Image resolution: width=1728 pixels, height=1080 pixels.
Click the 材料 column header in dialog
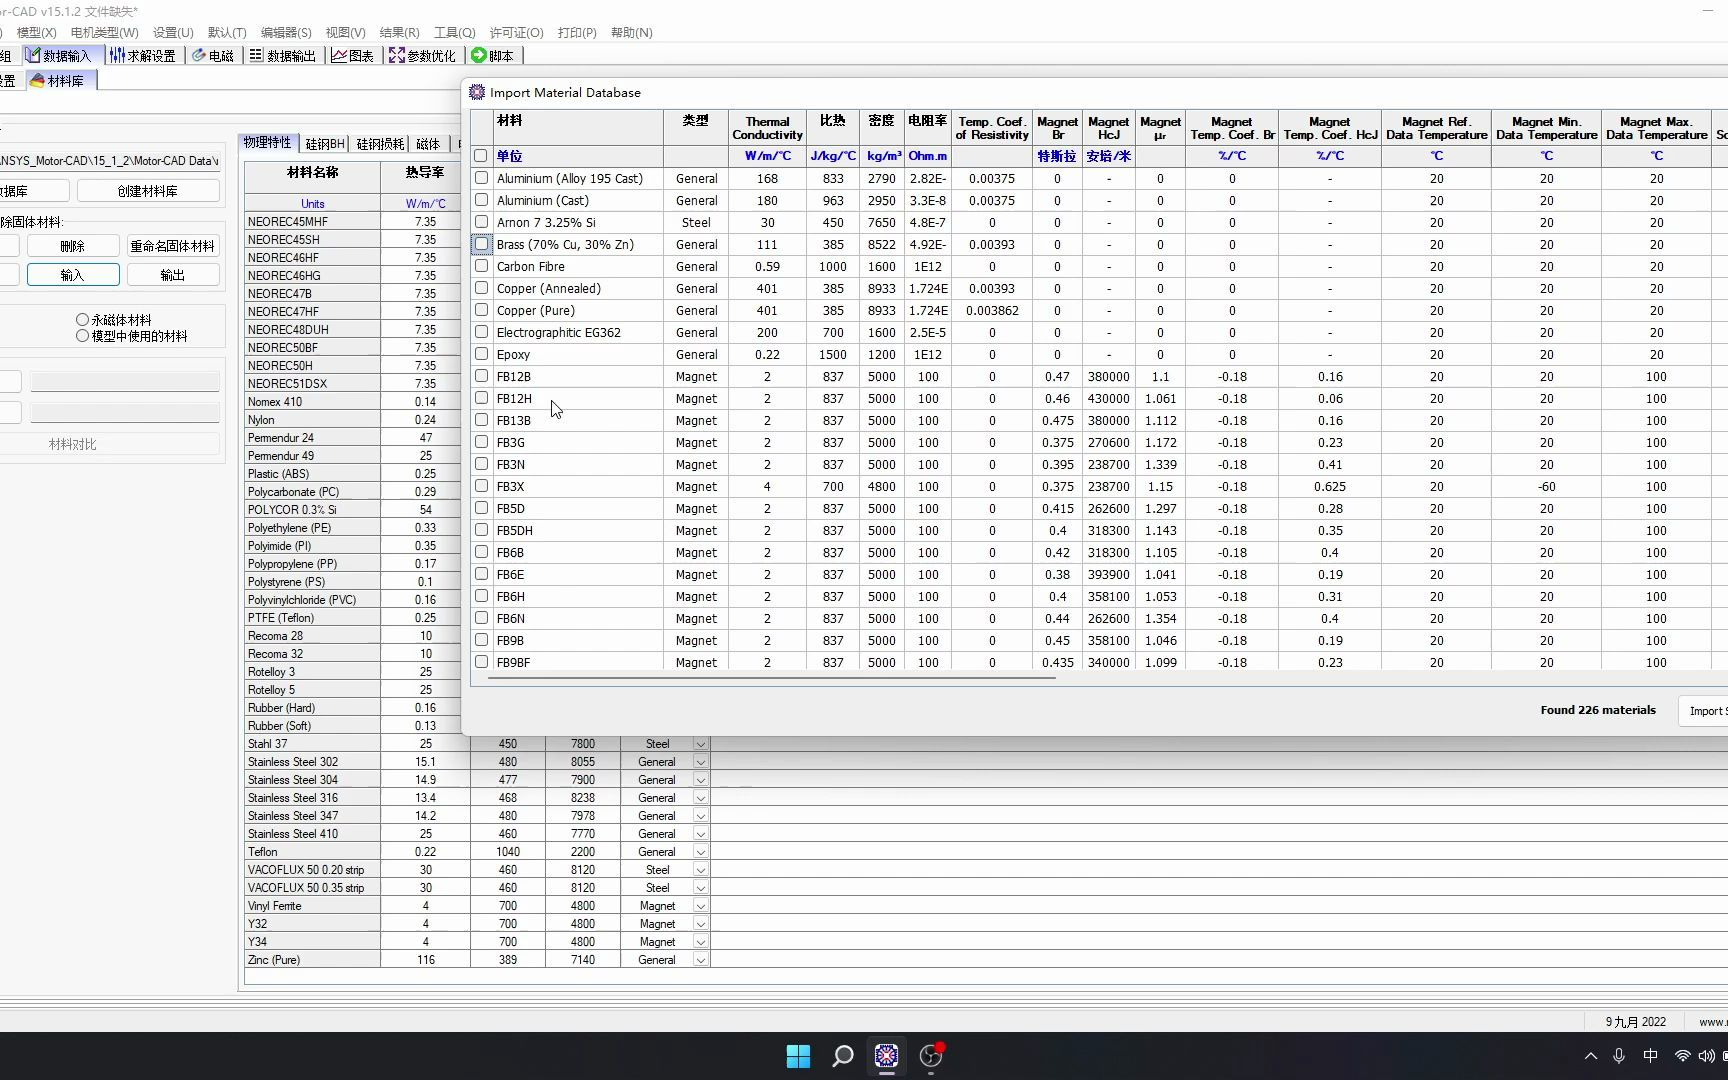tap(578, 128)
